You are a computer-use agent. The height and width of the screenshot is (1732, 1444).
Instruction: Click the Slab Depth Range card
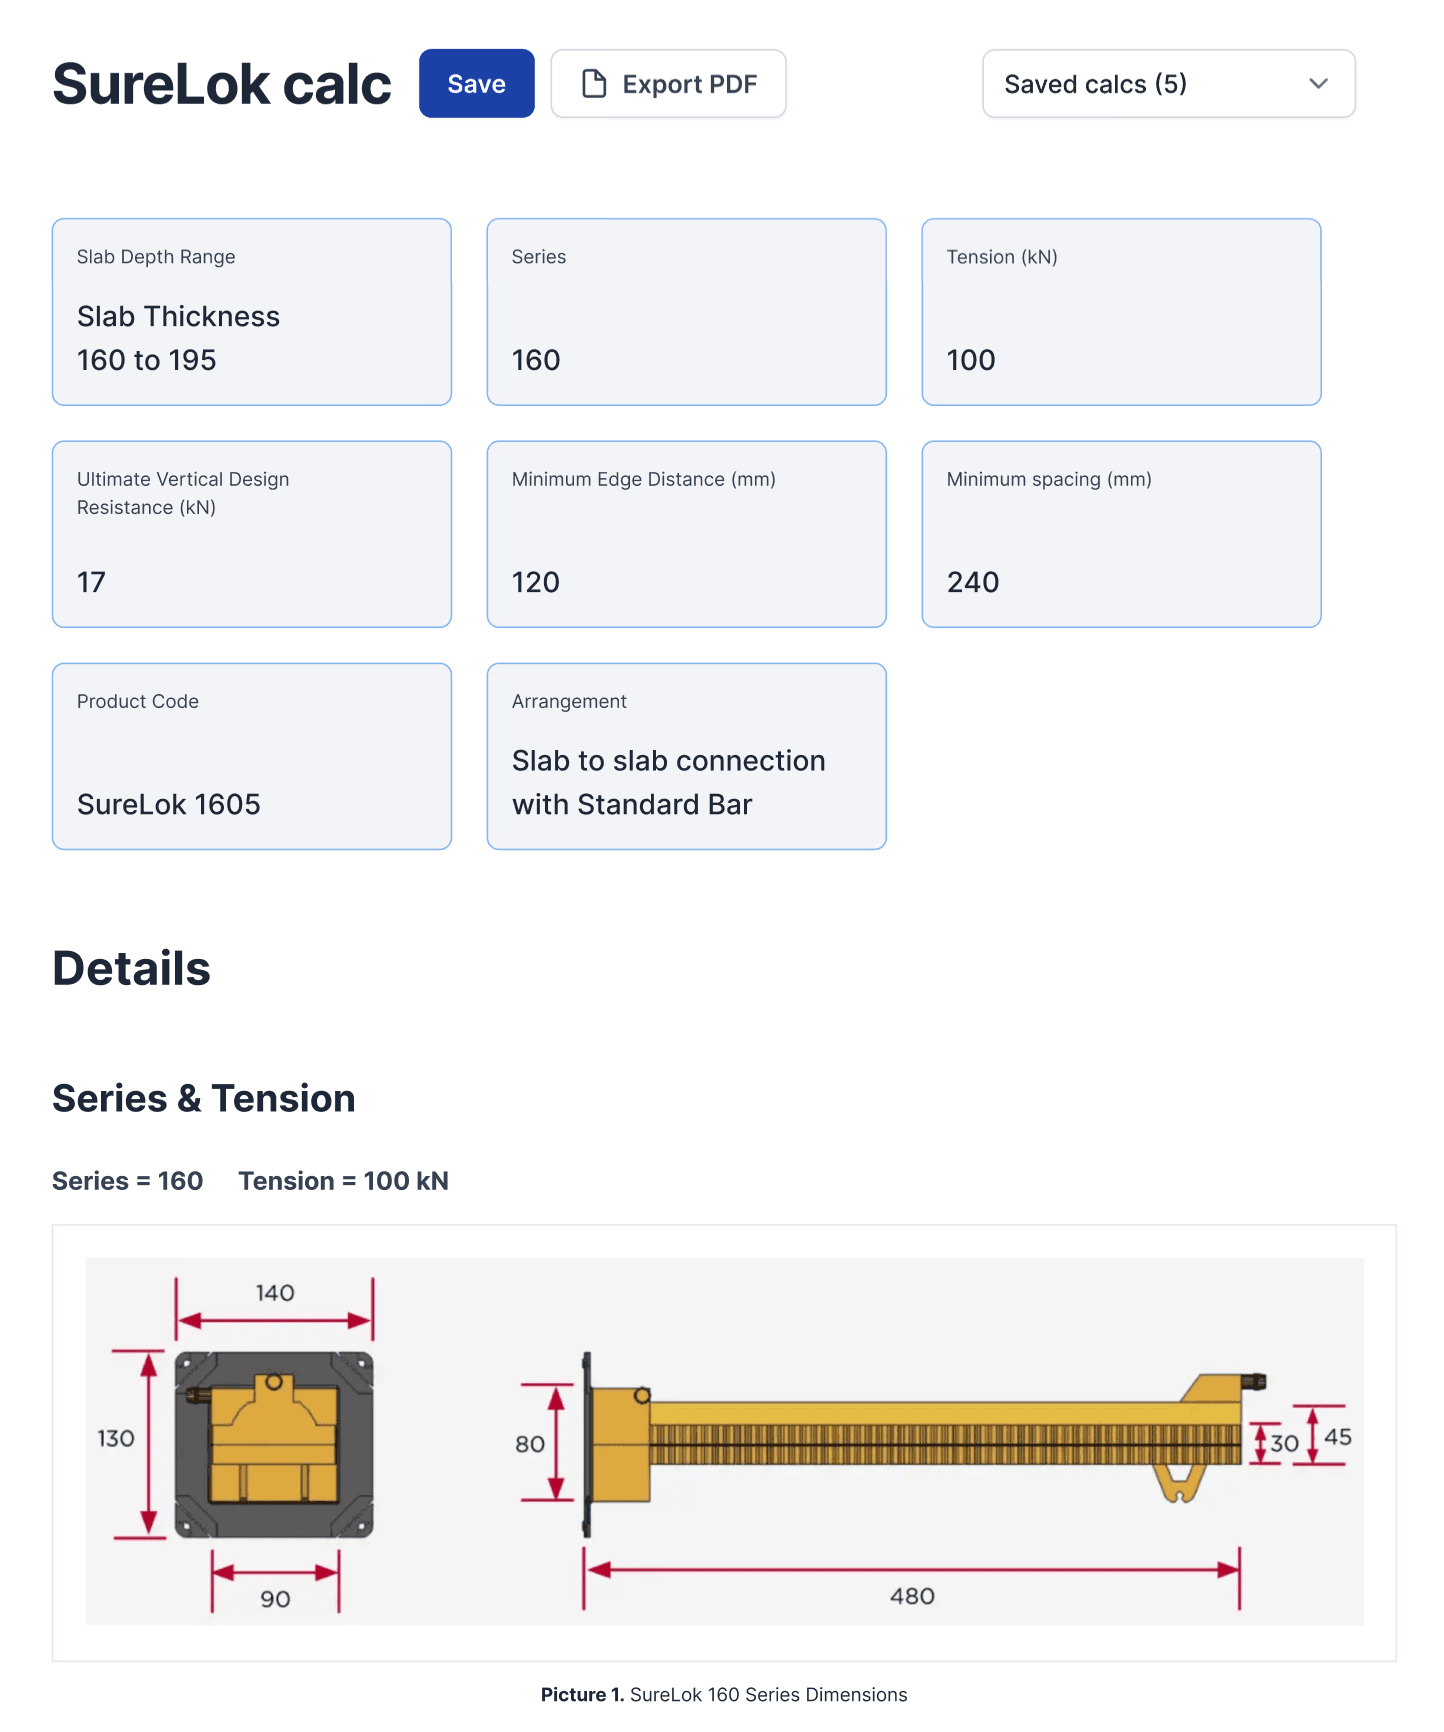(x=251, y=312)
